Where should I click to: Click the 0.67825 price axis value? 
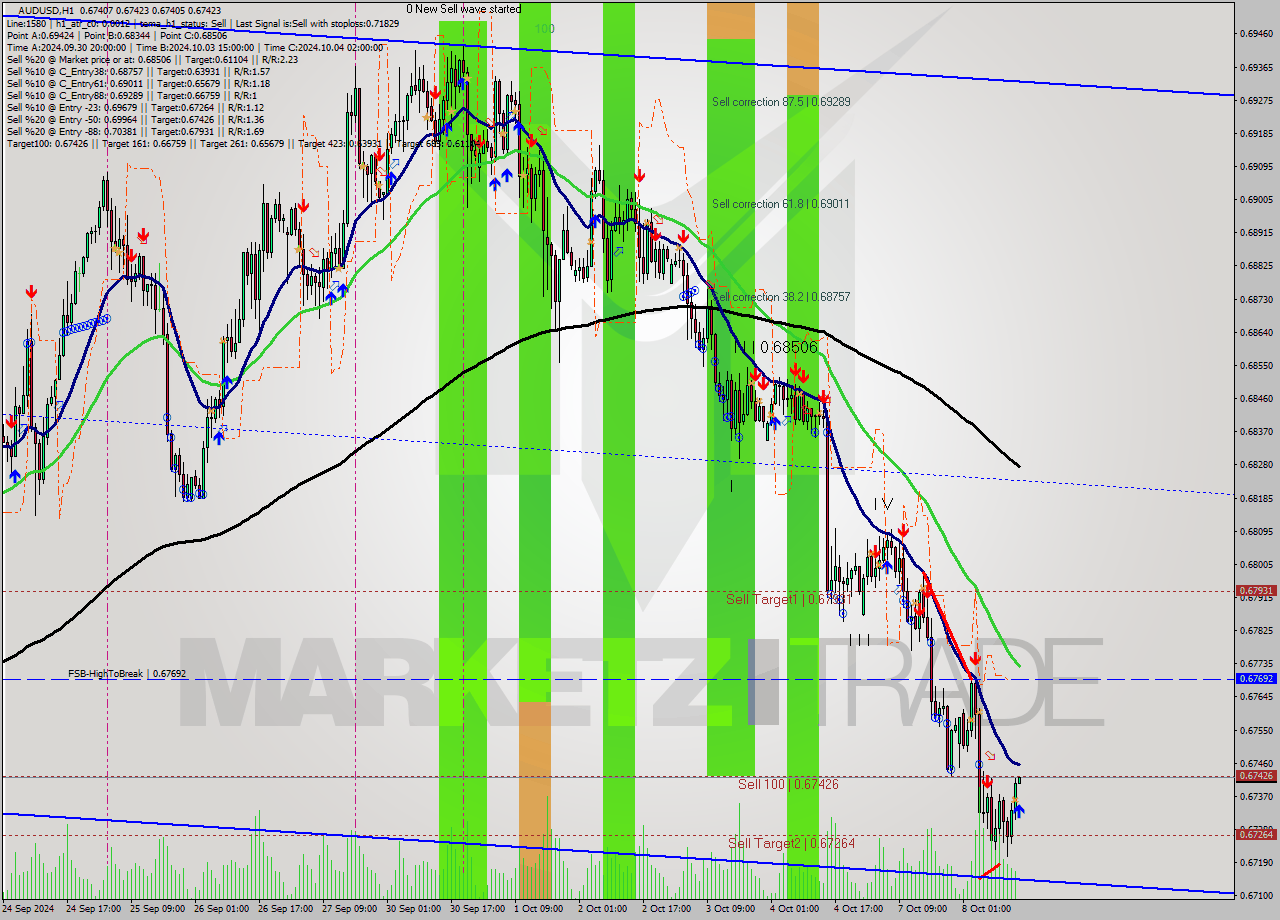pyautogui.click(x=1256, y=630)
